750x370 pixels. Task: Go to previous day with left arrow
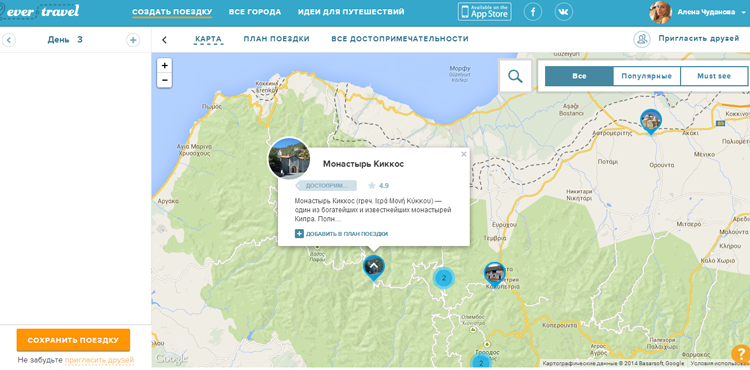point(9,40)
